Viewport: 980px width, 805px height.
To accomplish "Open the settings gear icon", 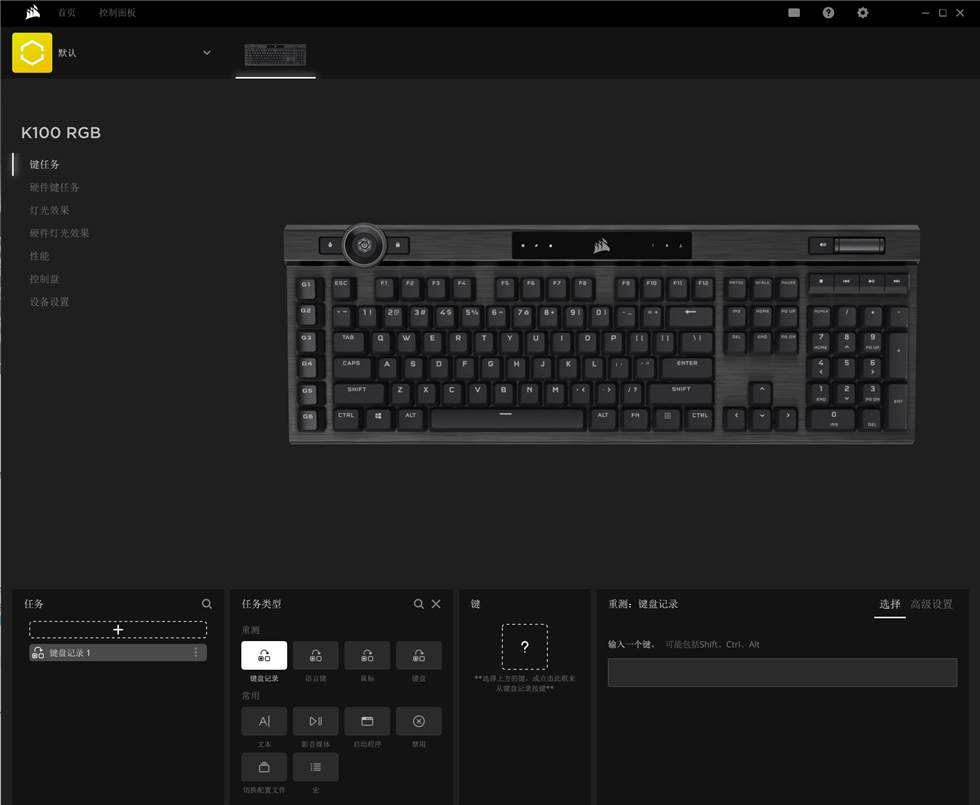I will (x=862, y=12).
